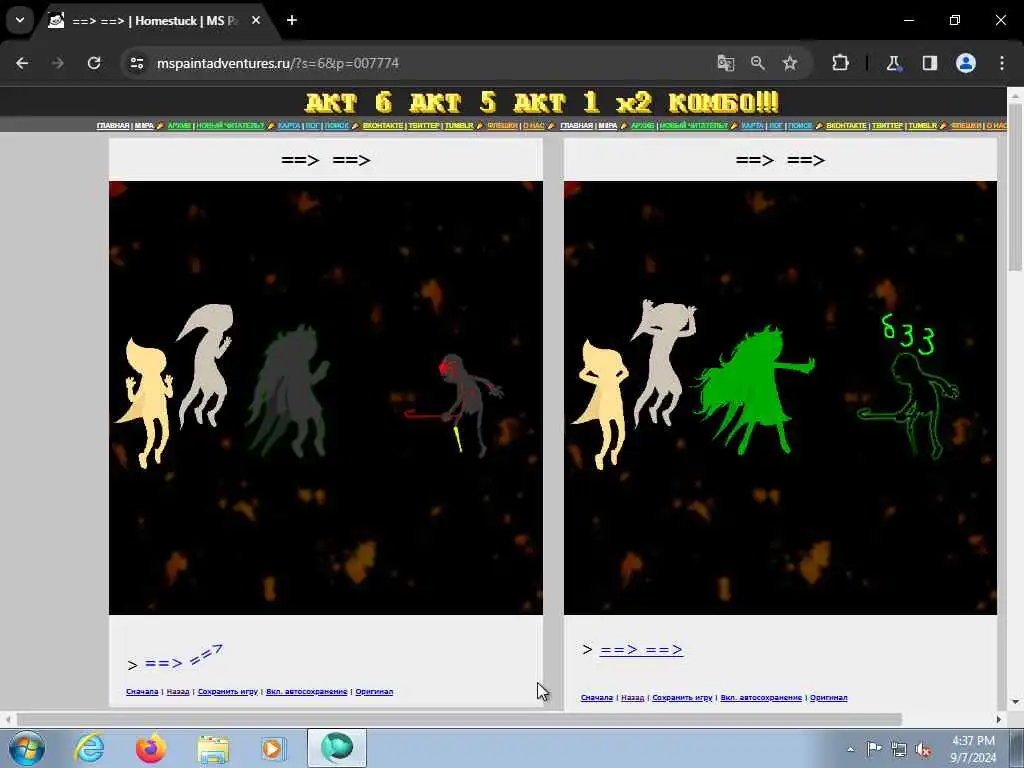Click the vertical scrollbar thumb
1024x768 pixels.
[x=1015, y=187]
